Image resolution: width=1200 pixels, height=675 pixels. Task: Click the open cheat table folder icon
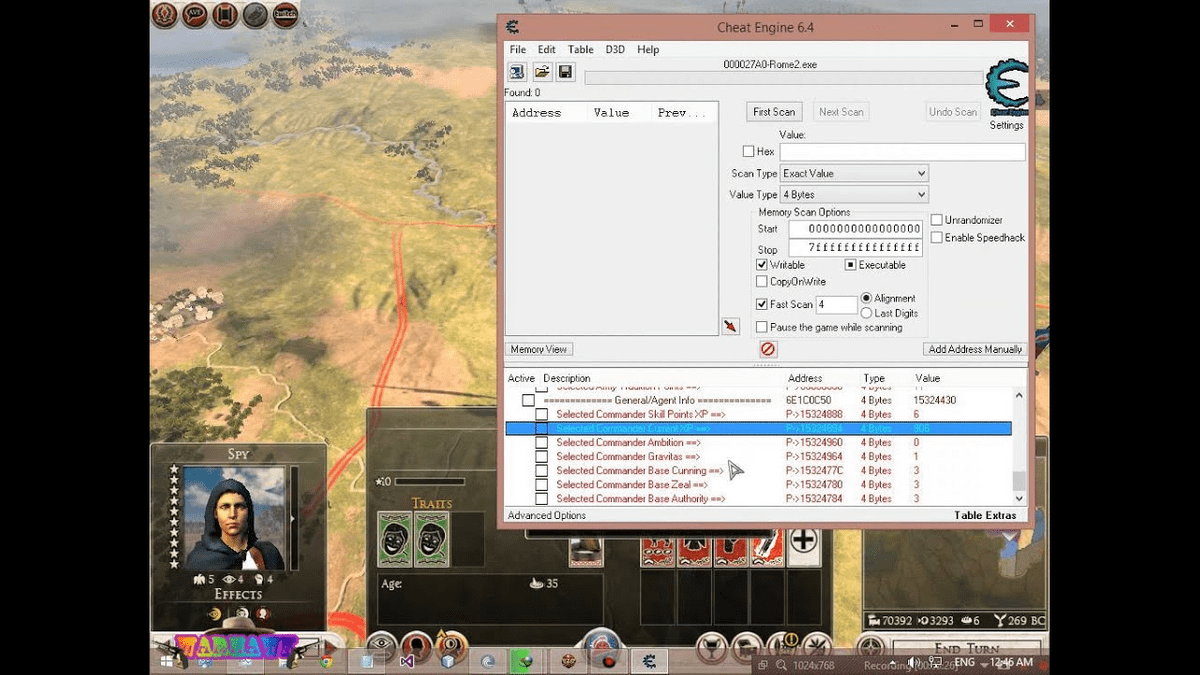[542, 71]
